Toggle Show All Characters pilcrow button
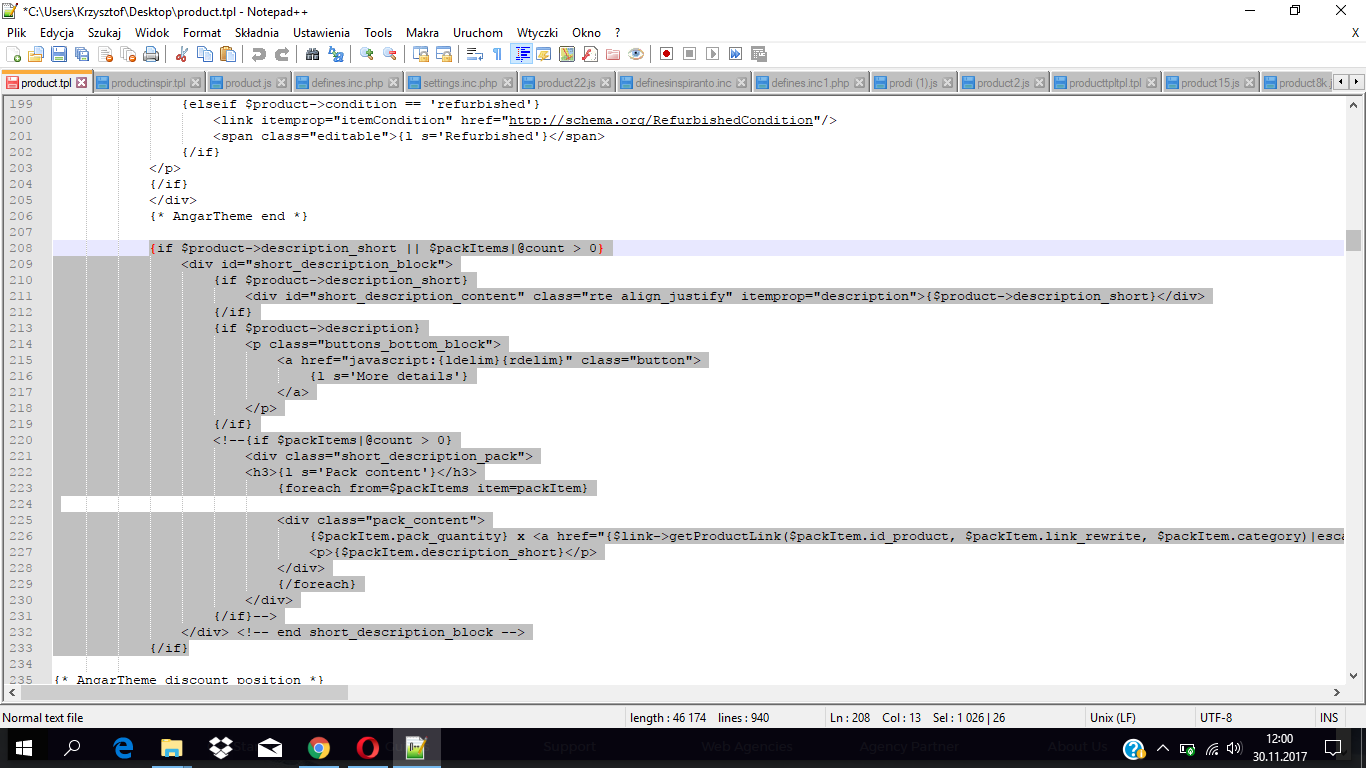The width and height of the screenshot is (1366, 768). tap(497, 54)
